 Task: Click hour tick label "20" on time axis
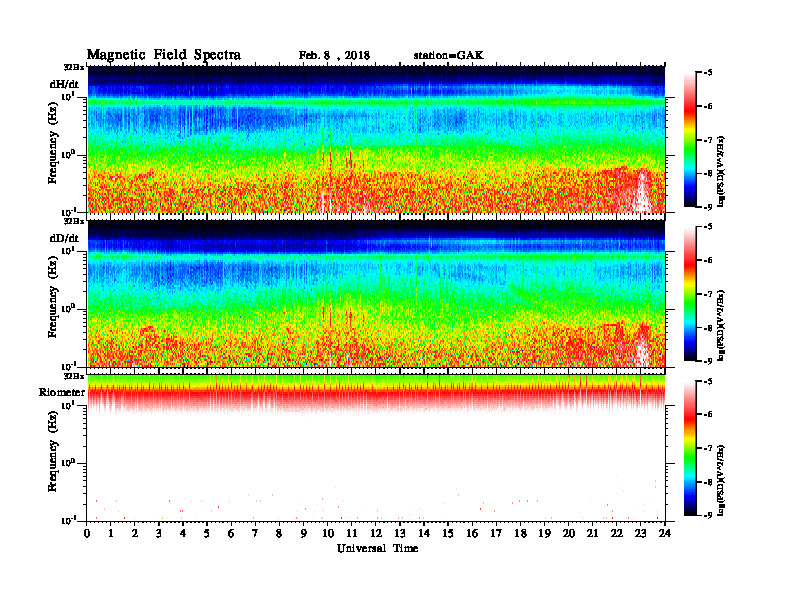[569, 534]
